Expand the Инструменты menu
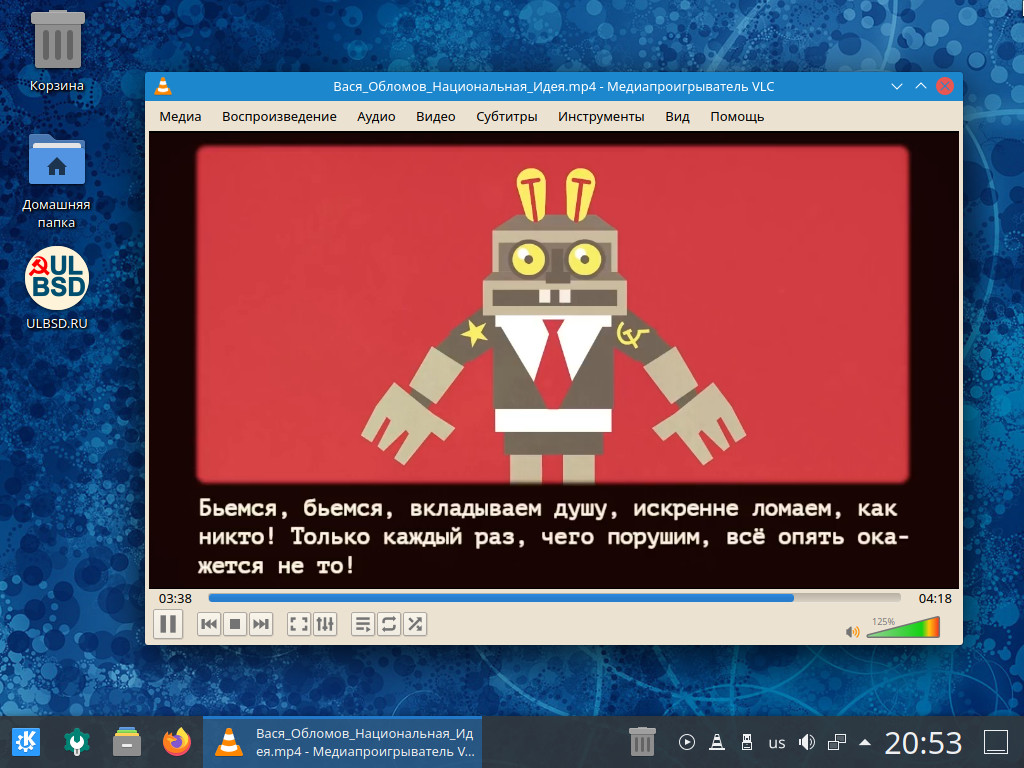Viewport: 1024px width, 768px height. [x=601, y=116]
